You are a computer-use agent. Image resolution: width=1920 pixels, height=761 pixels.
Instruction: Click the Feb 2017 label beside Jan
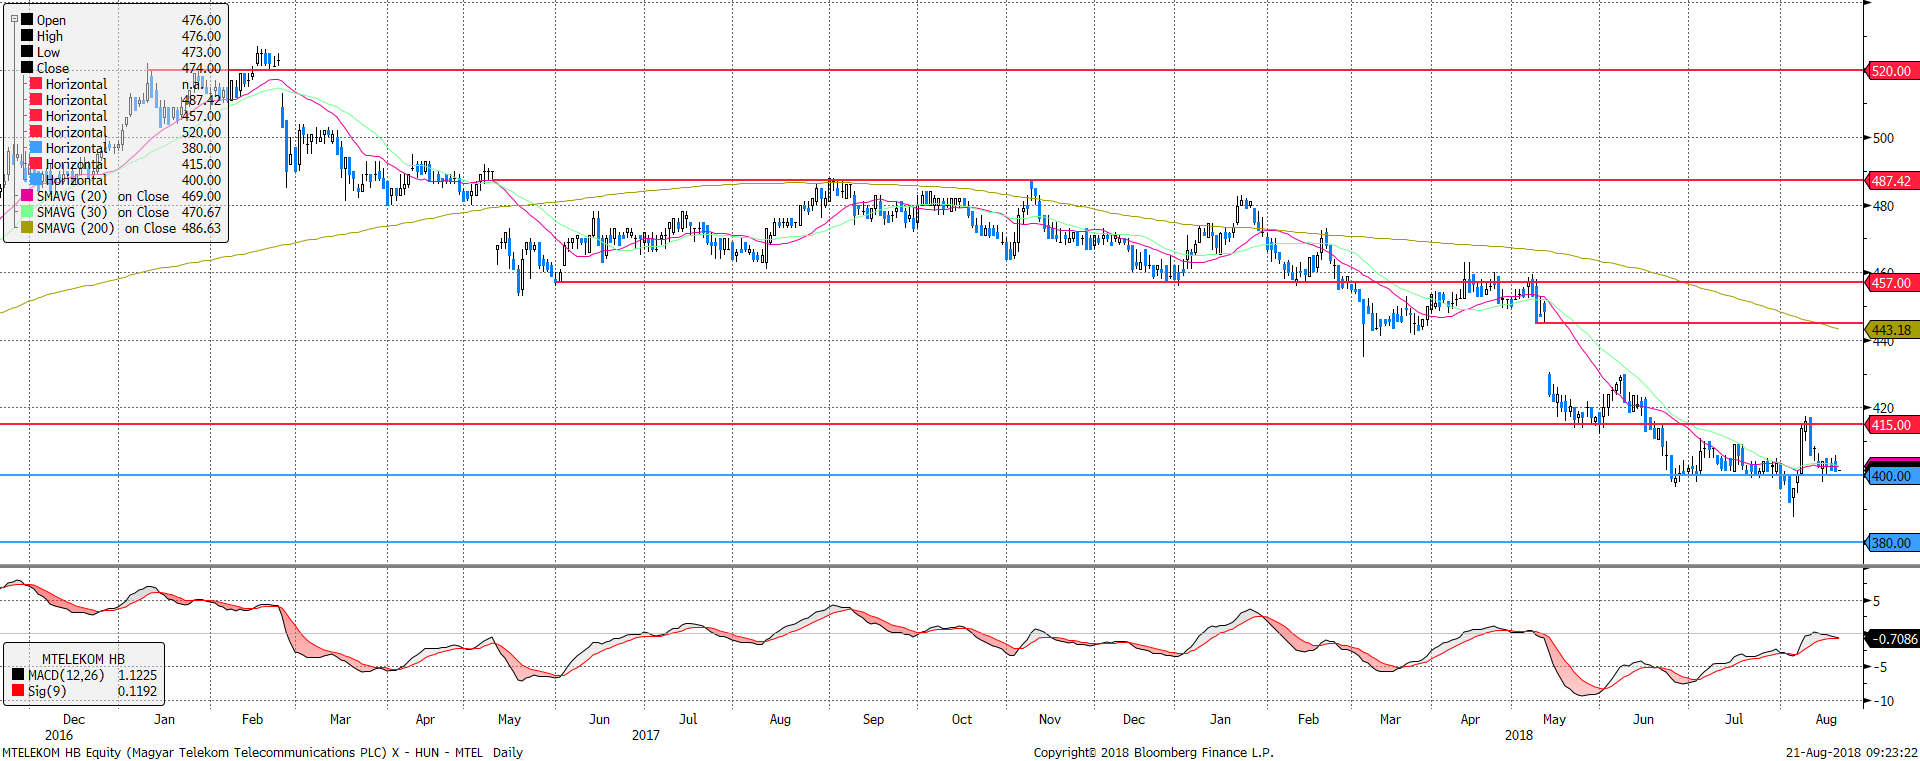click(x=252, y=719)
